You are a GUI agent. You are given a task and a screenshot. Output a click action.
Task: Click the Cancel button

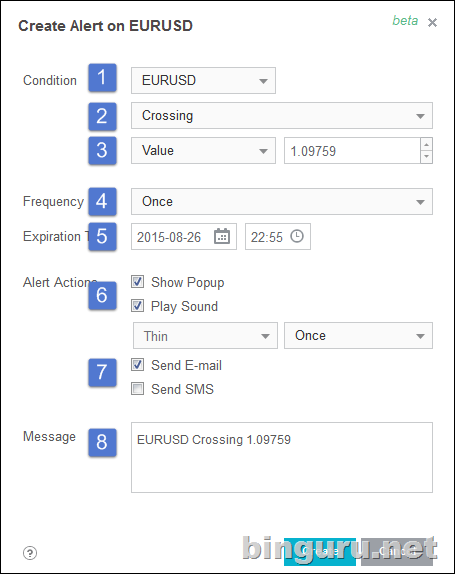point(397,552)
